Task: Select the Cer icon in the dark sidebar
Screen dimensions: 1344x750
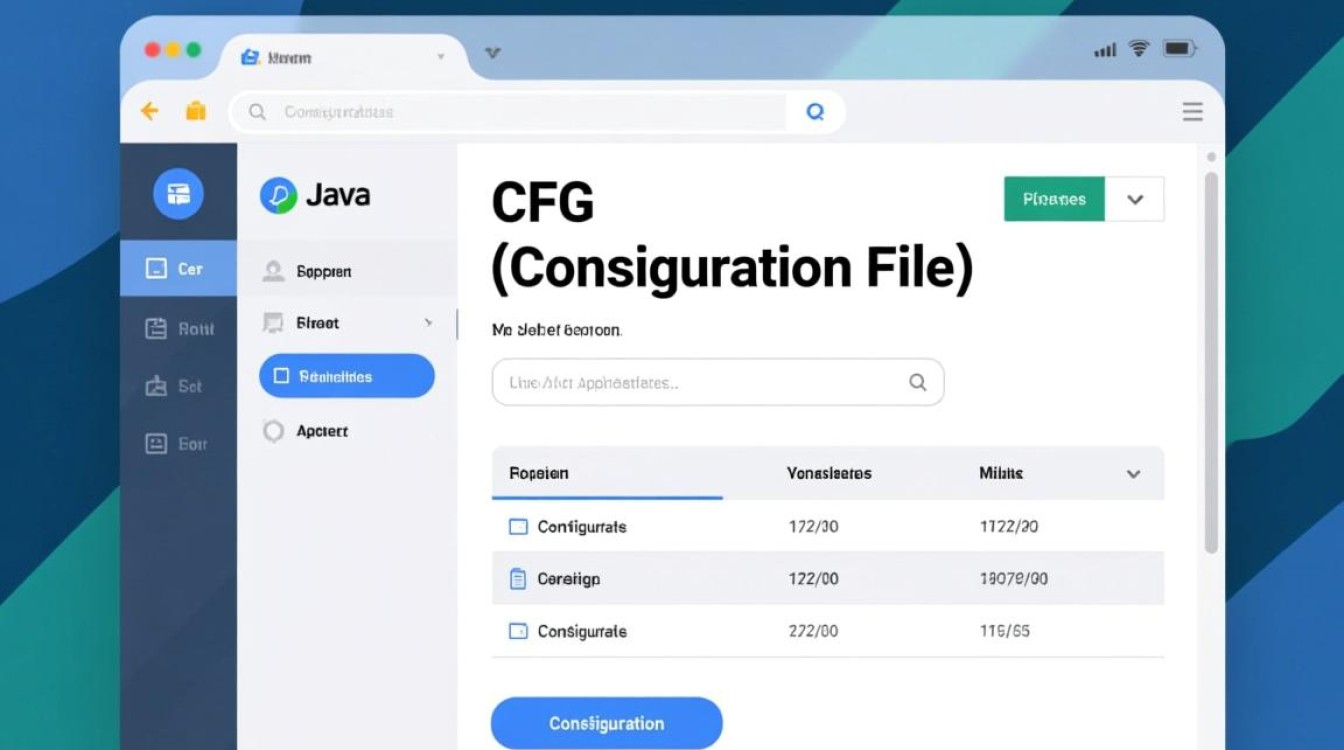Action: click(x=158, y=268)
